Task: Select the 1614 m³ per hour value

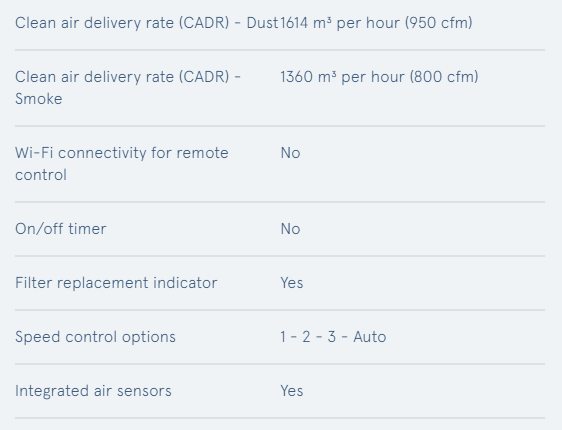Action: 376,23
